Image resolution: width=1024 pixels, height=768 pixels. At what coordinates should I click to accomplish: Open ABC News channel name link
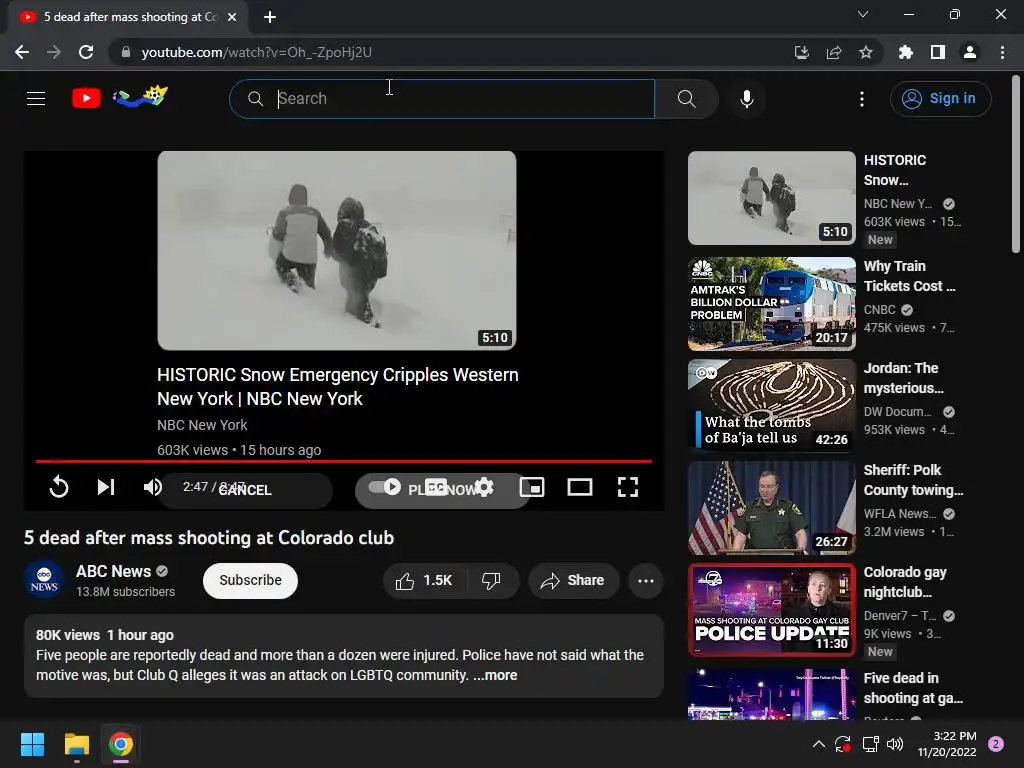click(x=114, y=571)
